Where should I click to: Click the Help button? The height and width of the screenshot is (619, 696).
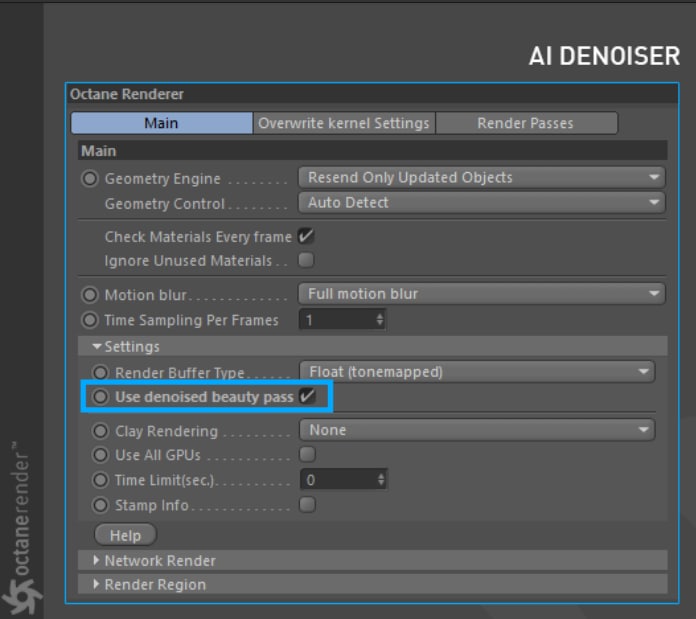(x=126, y=535)
